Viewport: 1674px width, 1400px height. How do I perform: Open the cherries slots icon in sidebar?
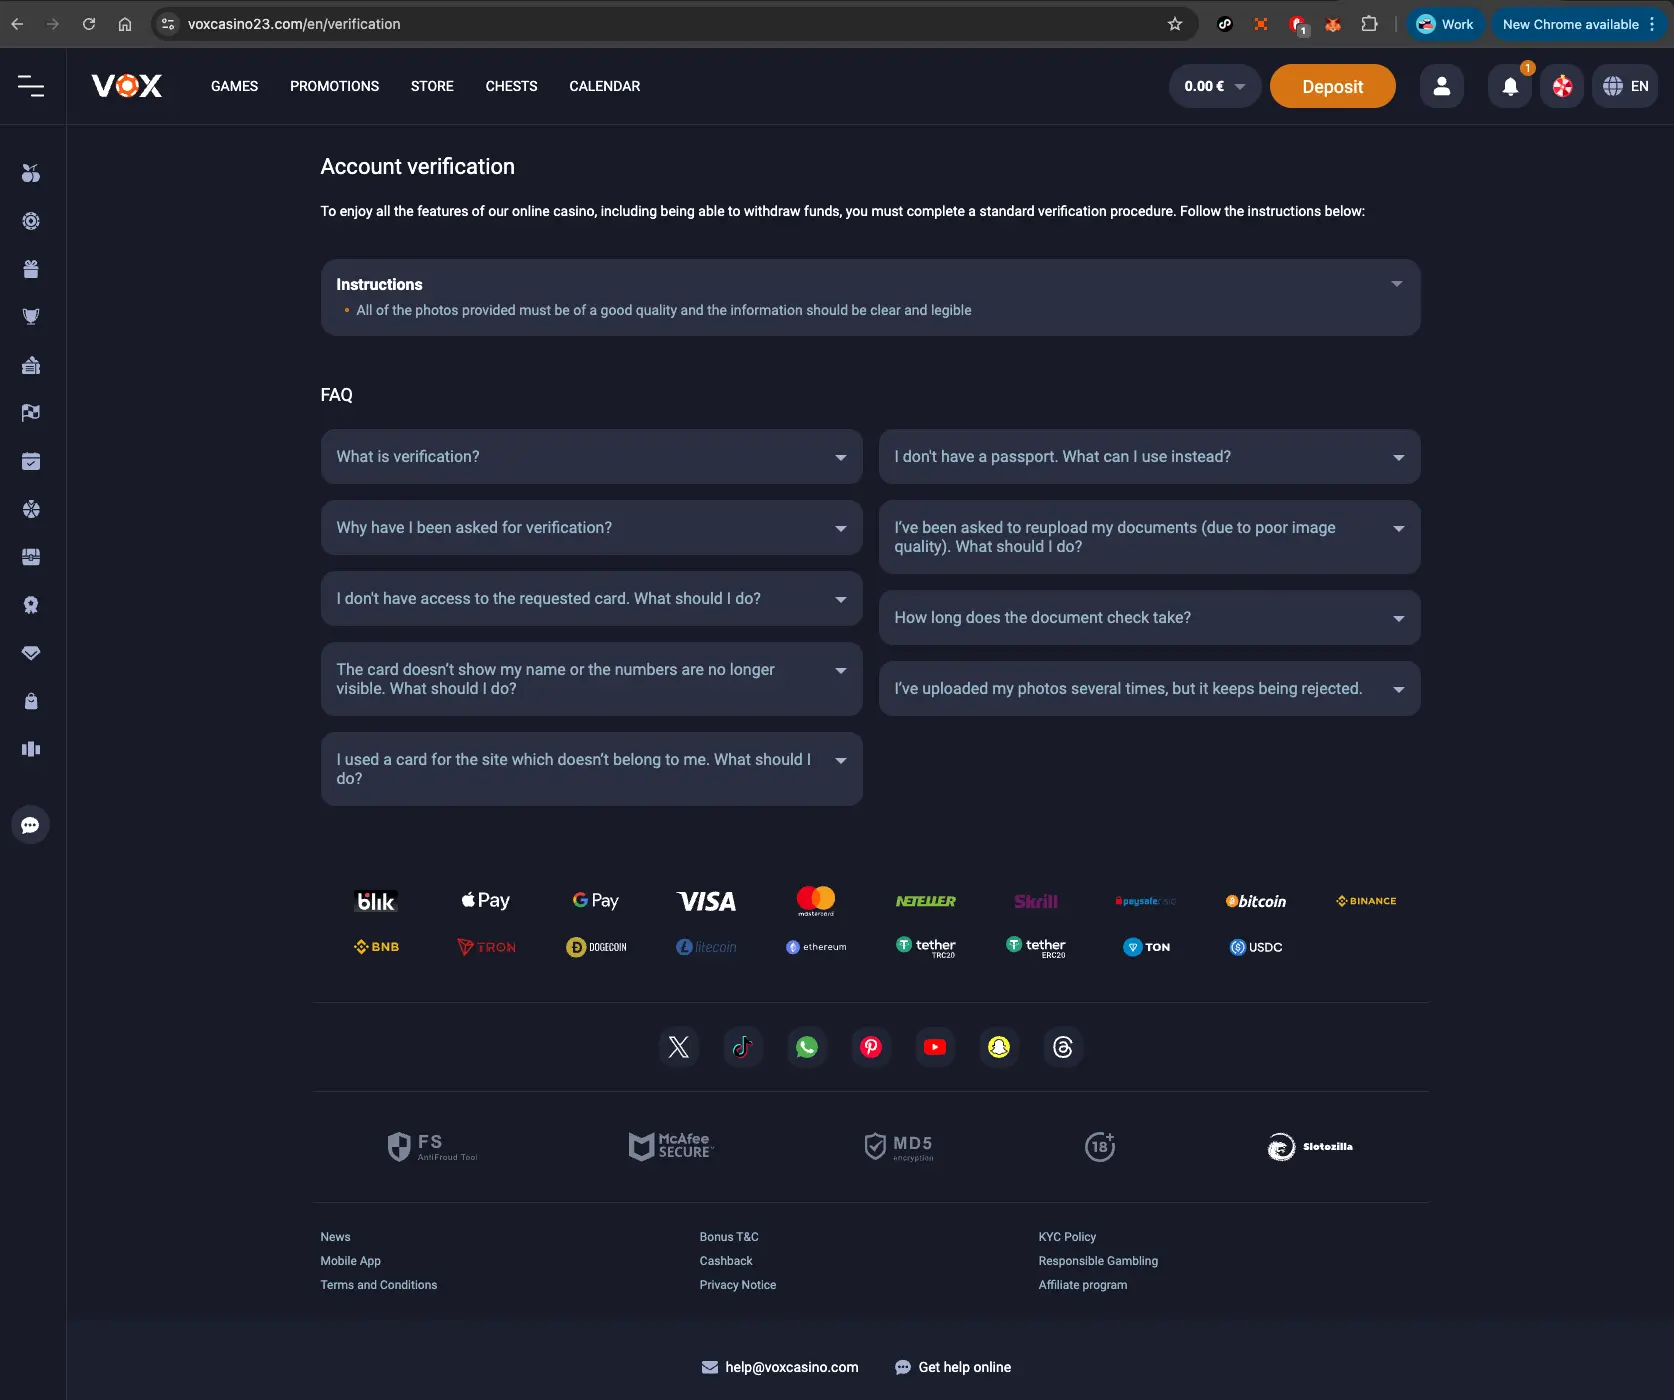tap(31, 173)
